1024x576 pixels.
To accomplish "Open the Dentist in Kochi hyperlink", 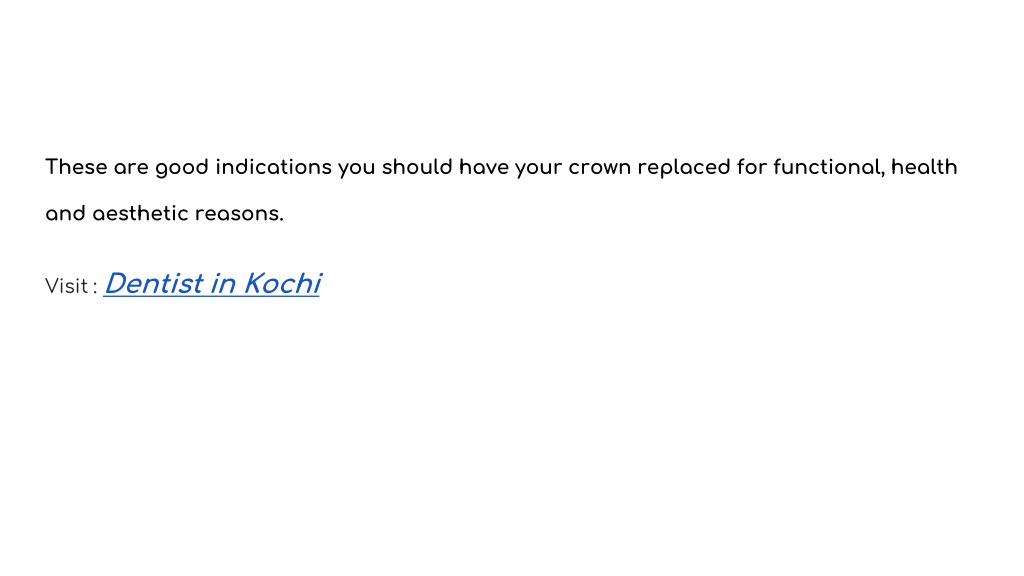I will pyautogui.click(x=212, y=284).
